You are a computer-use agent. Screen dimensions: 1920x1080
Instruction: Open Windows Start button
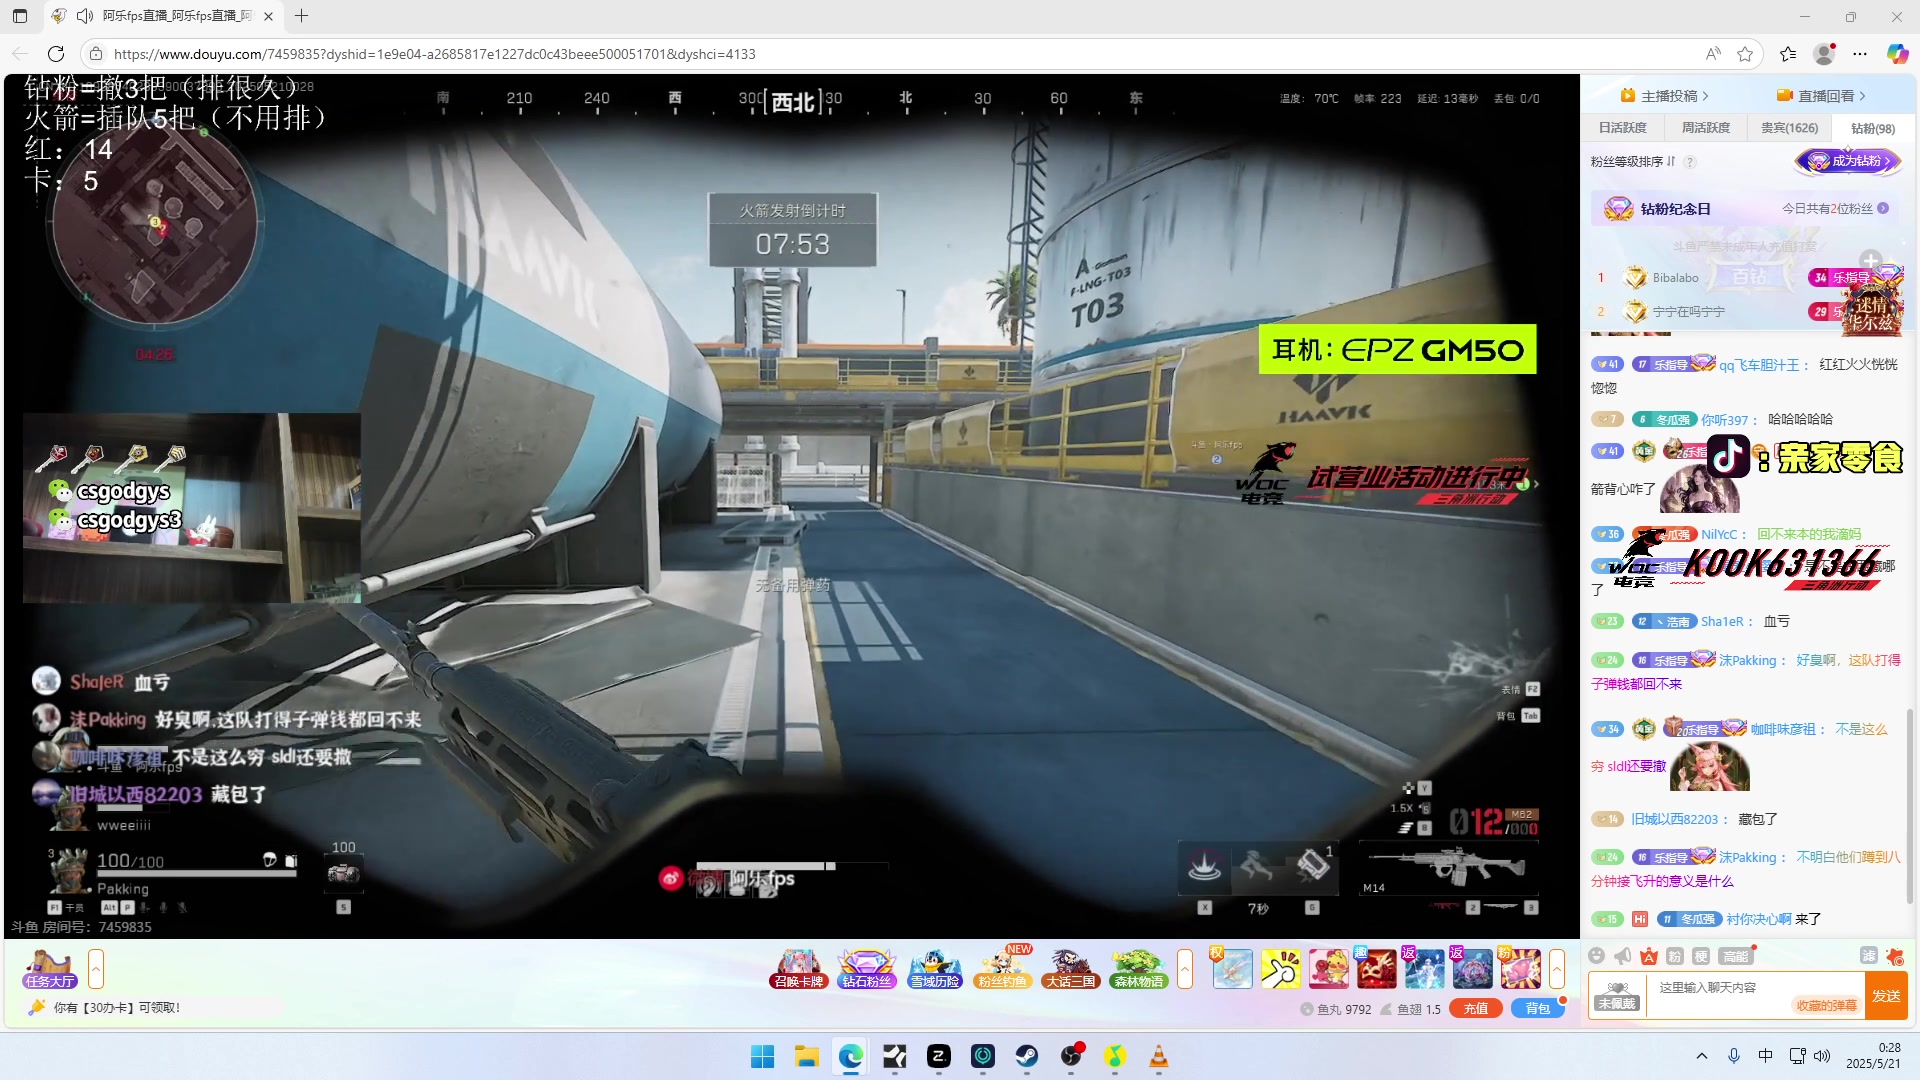coord(762,1056)
